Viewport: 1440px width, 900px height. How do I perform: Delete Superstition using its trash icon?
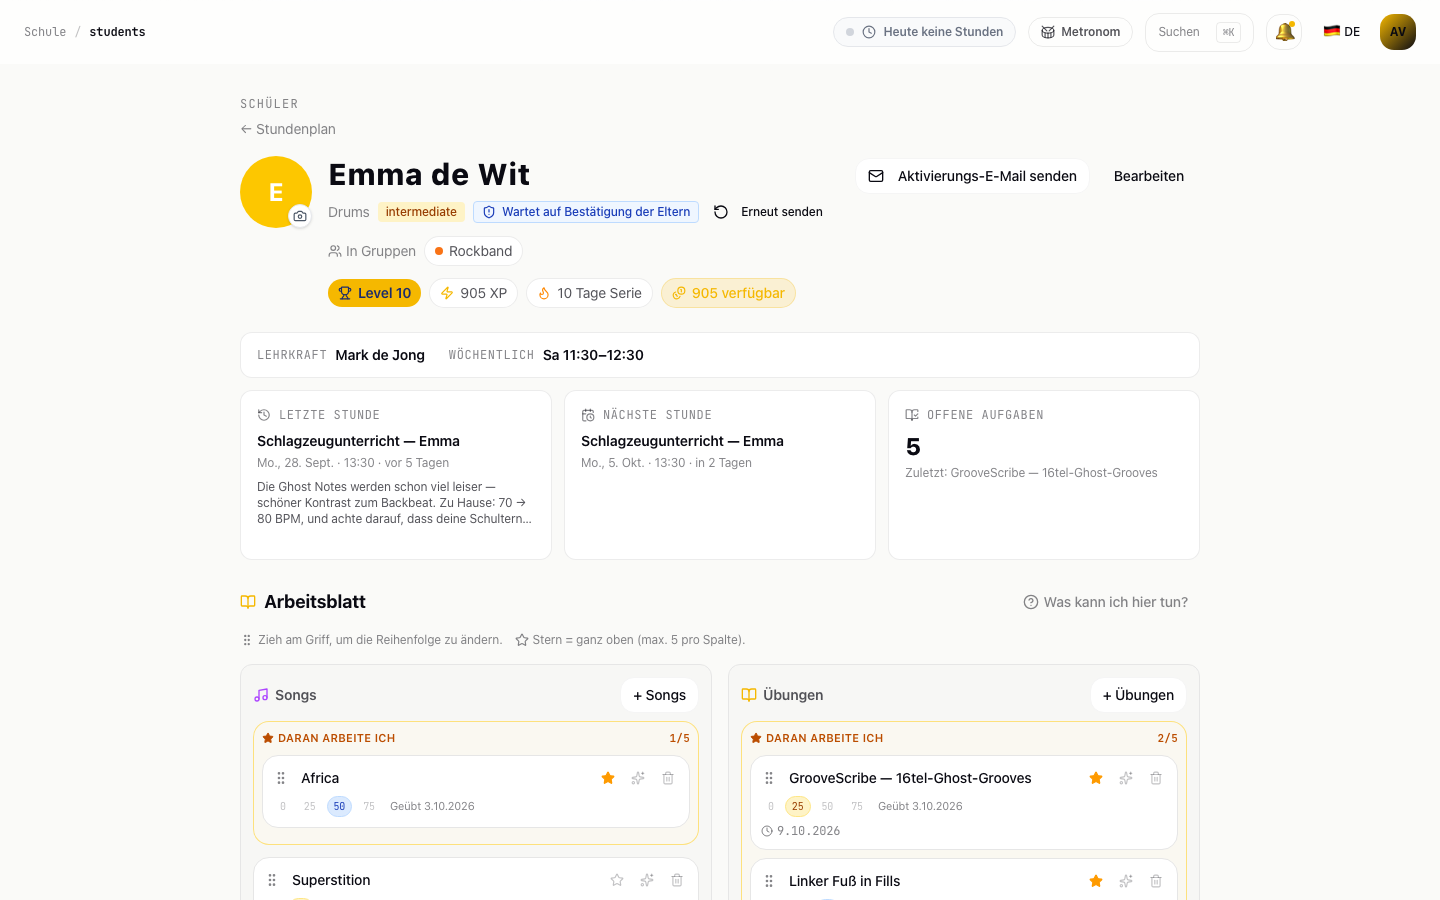pos(677,880)
